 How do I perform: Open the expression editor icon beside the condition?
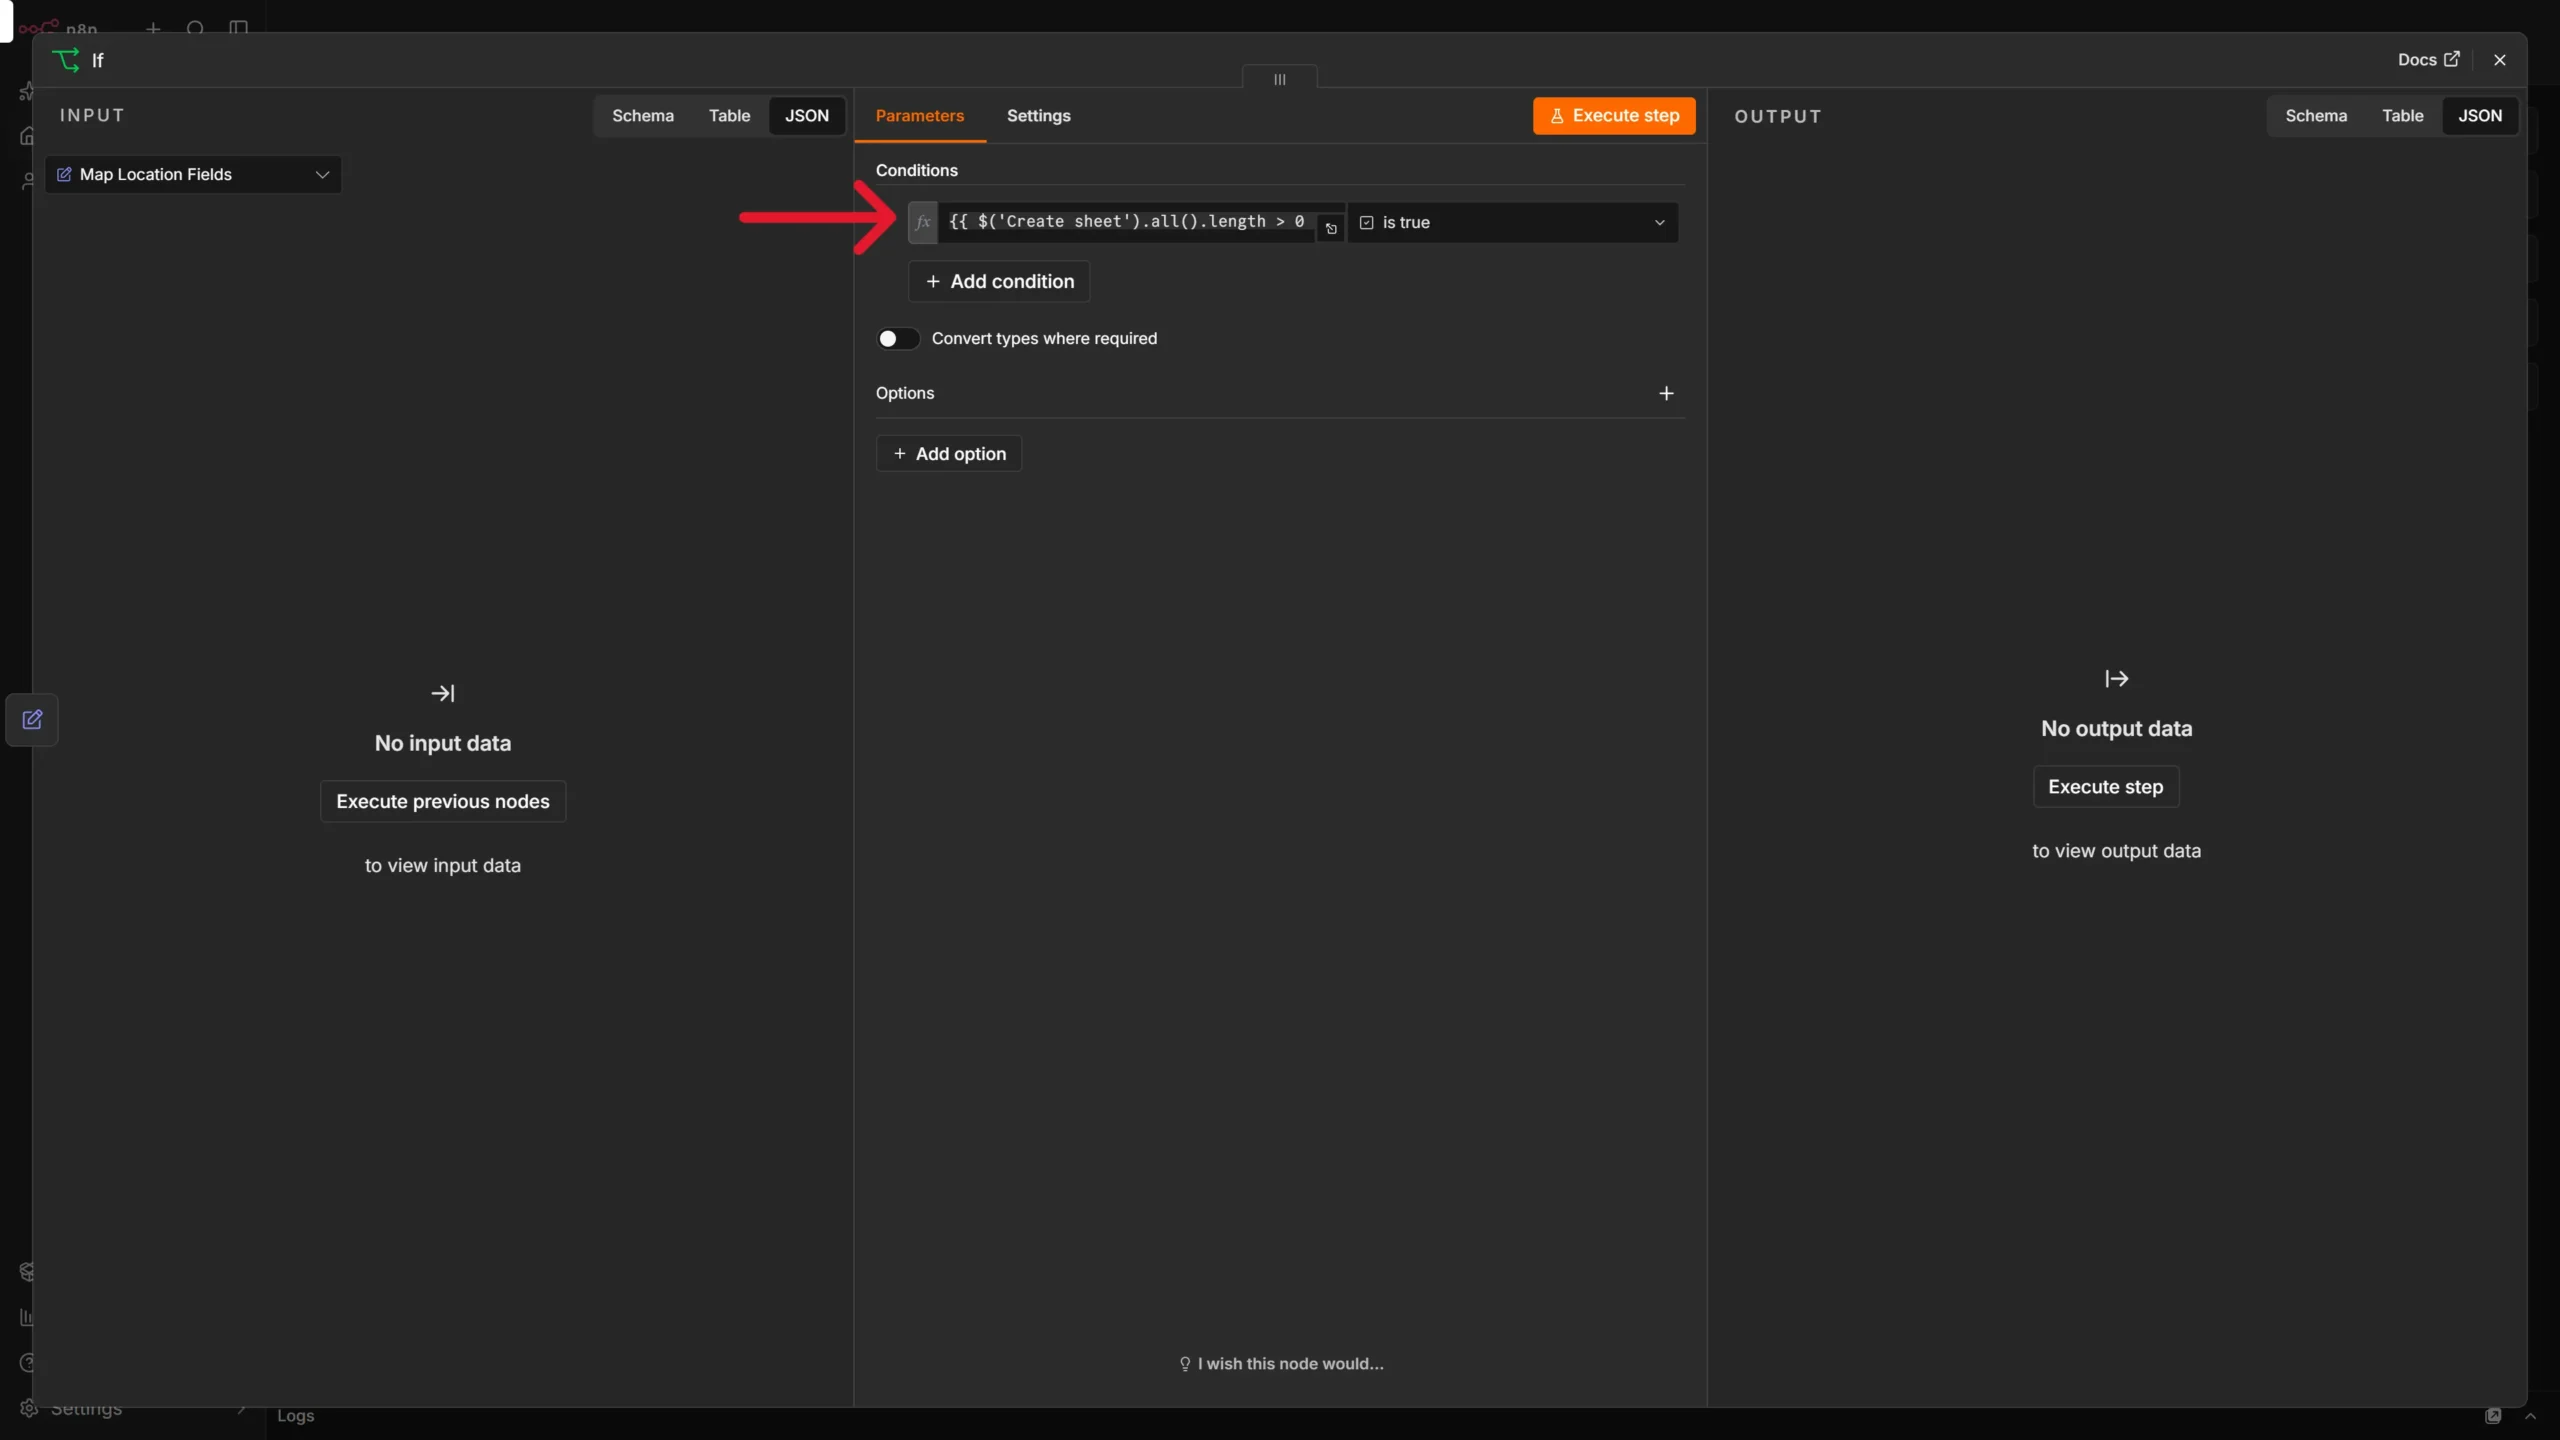click(x=1330, y=229)
